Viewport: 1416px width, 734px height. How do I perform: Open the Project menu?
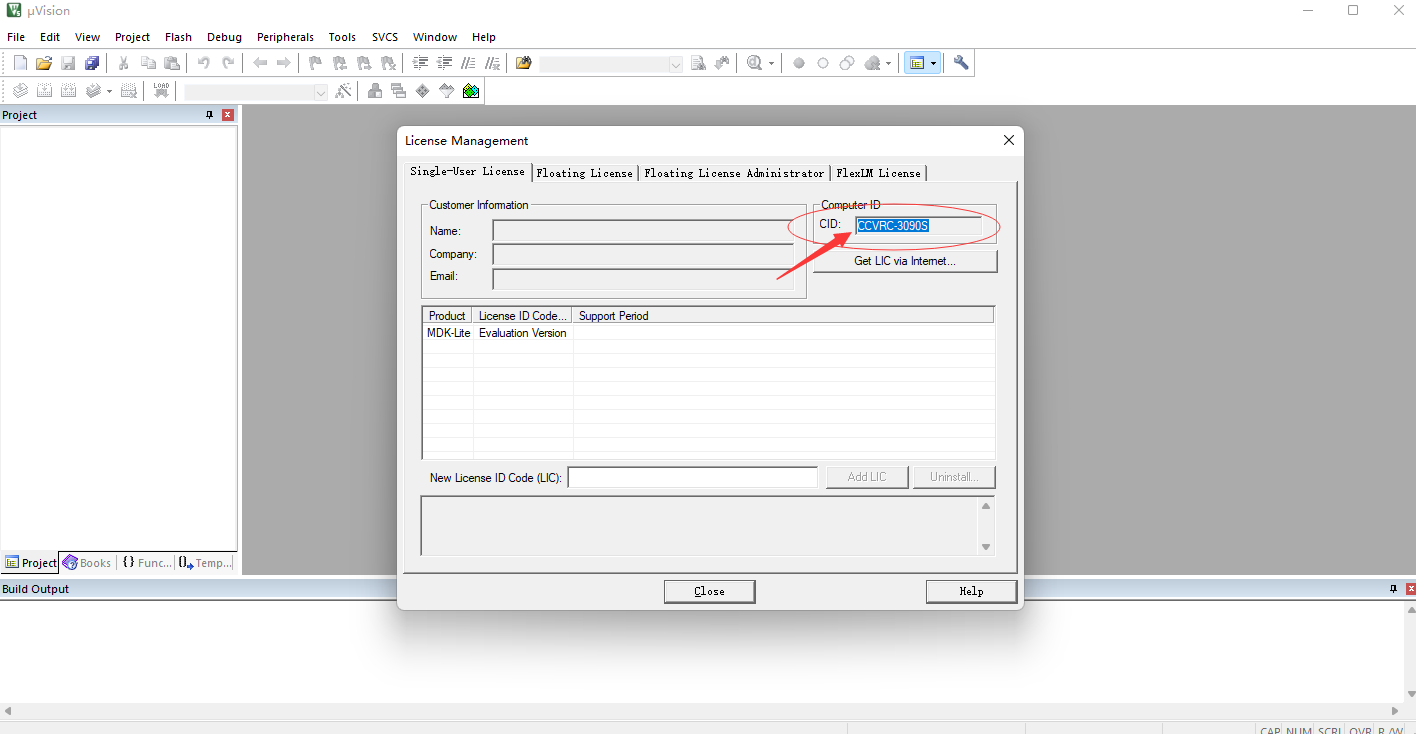(x=132, y=37)
